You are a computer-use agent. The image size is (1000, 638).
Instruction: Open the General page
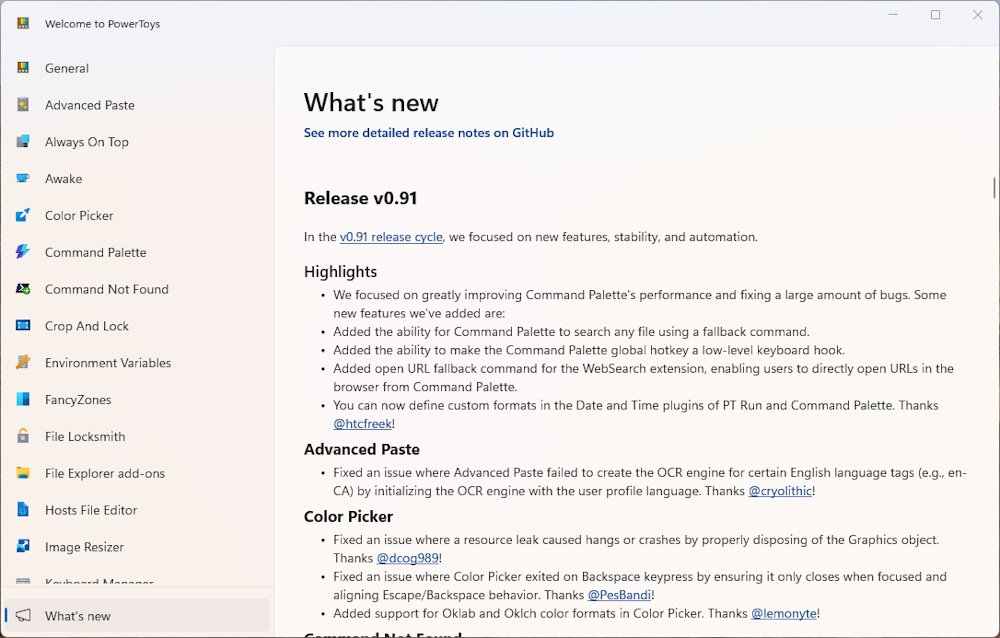click(137, 68)
